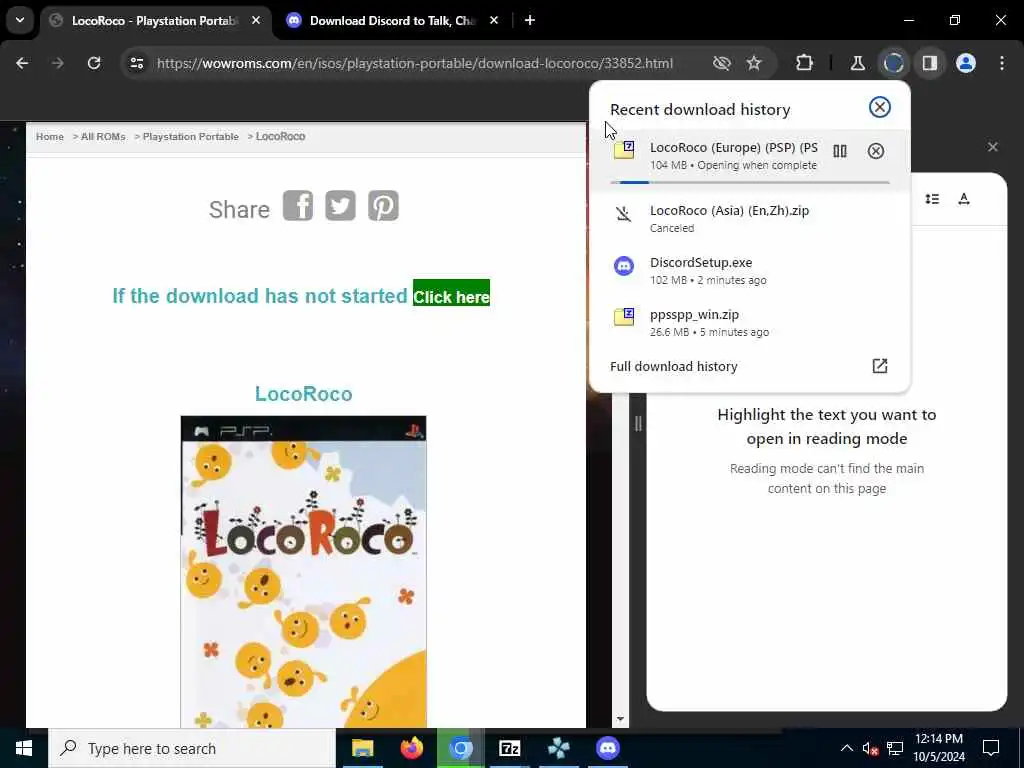Open the network tray icon
The width and height of the screenshot is (1024, 768).
coord(895,748)
